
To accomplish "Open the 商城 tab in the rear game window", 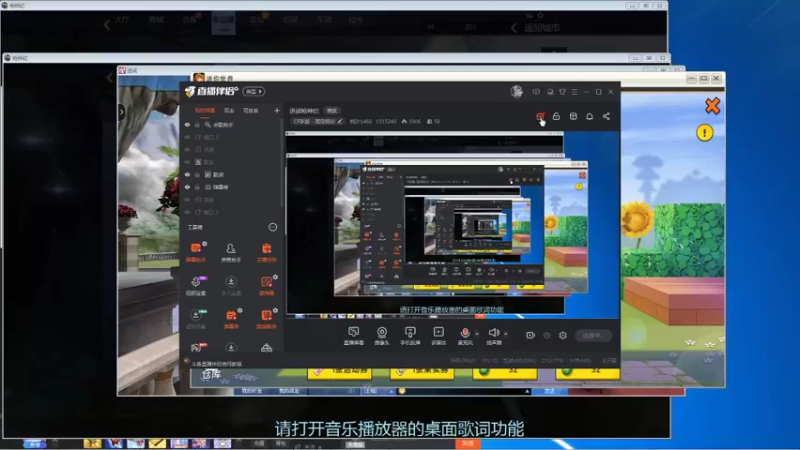I will point(156,20).
